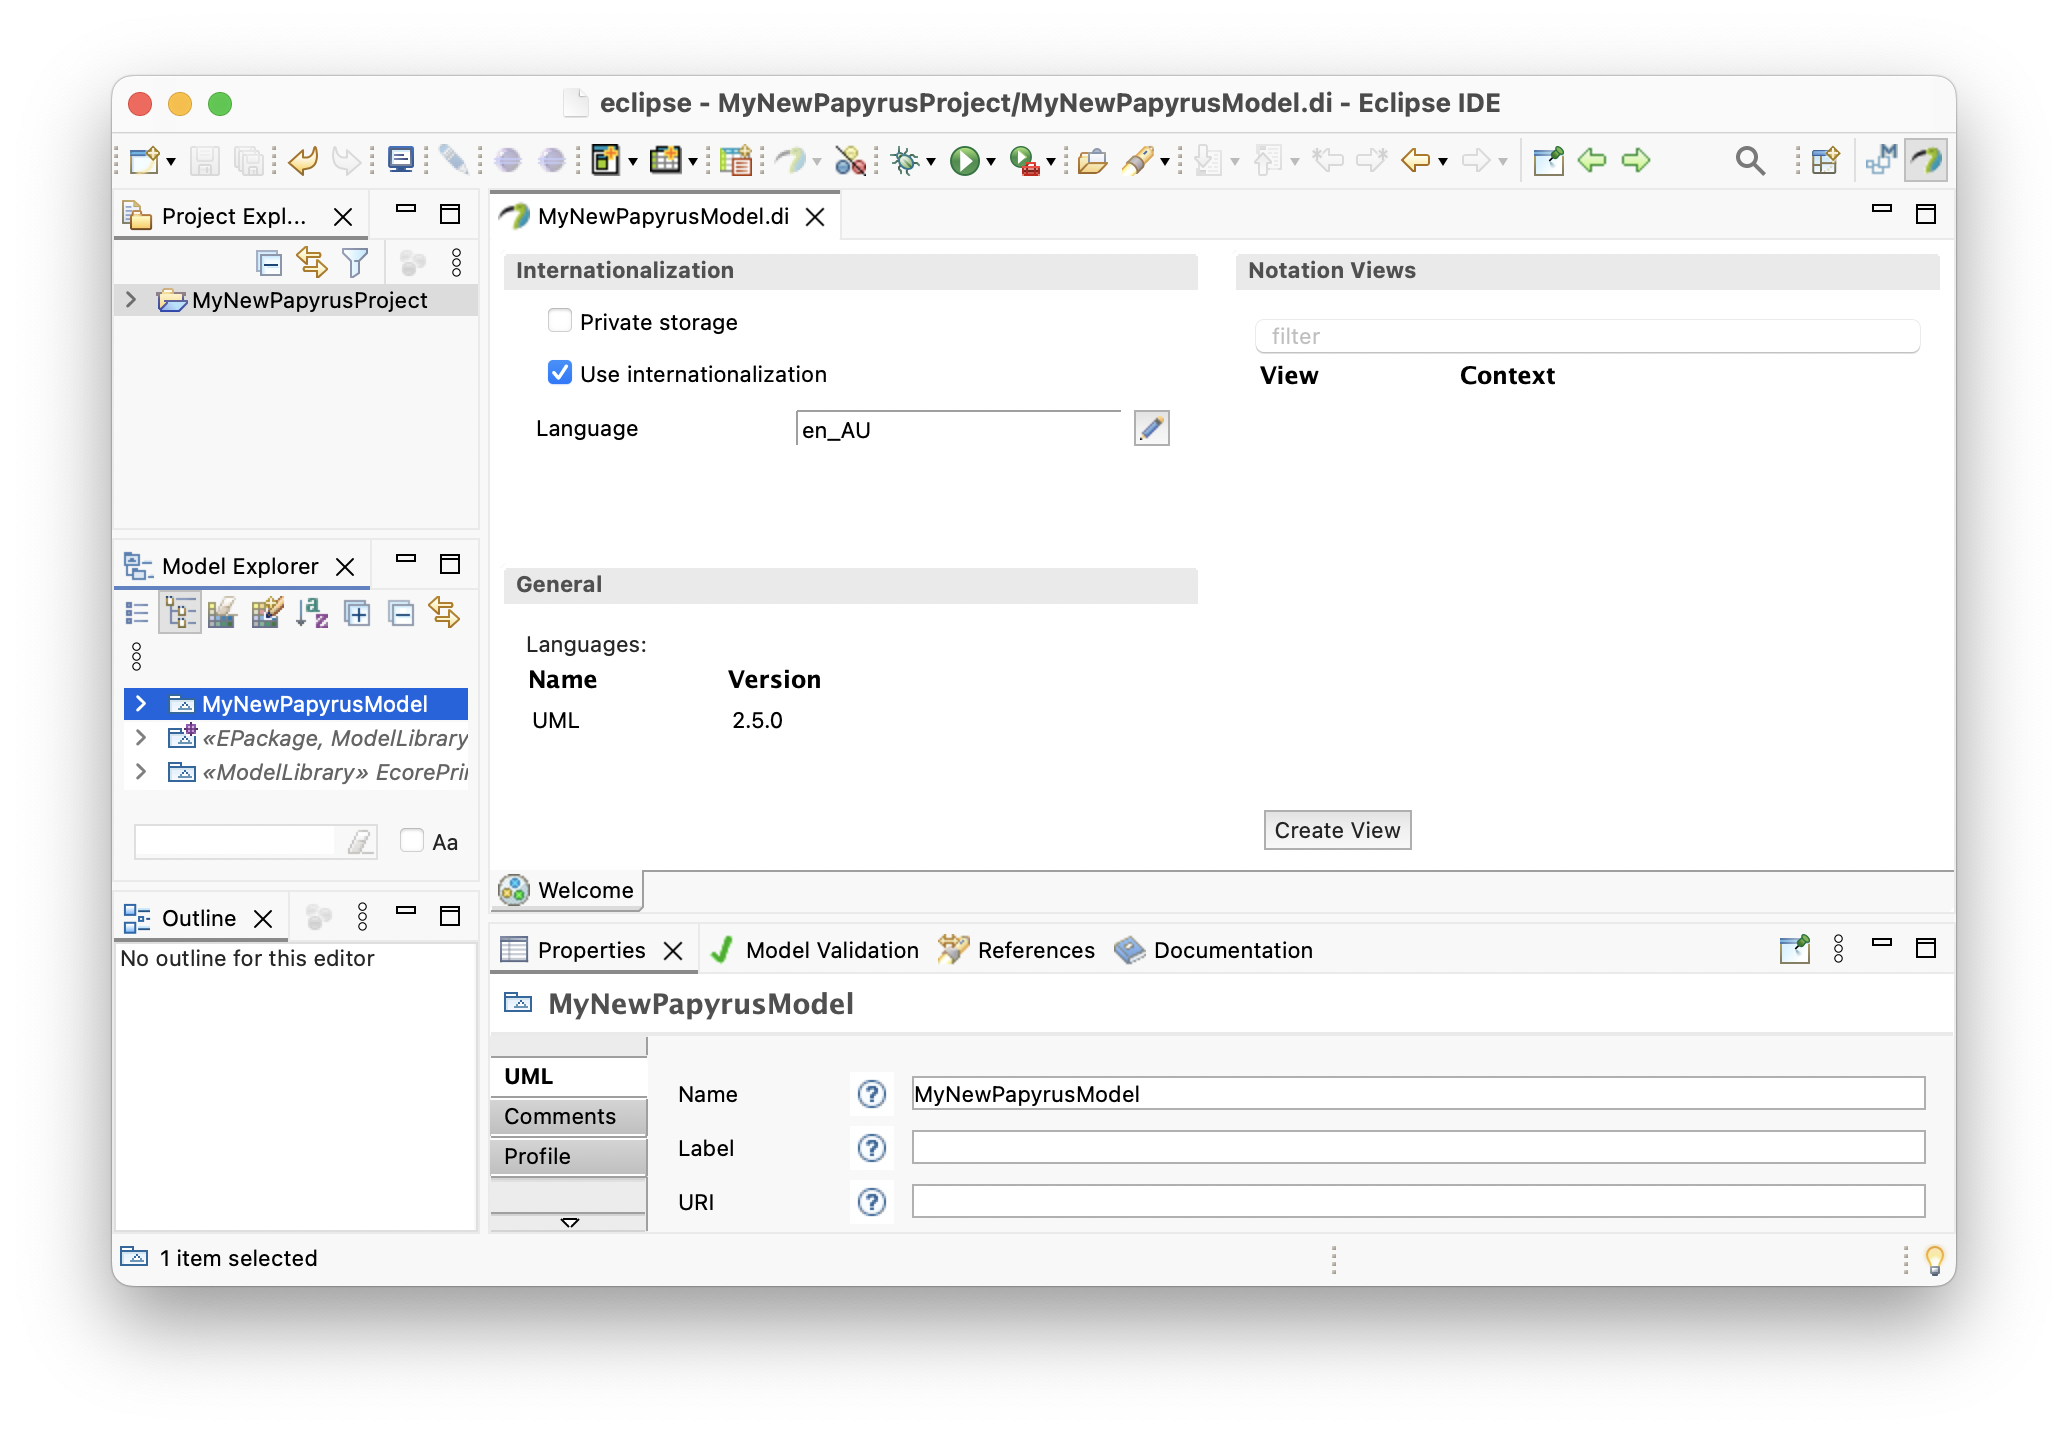Click the Notation Views filter field
2068x1434 pixels.
click(x=1587, y=336)
